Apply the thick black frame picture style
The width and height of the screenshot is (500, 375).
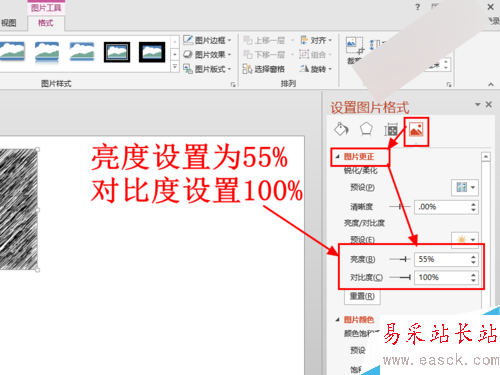click(x=152, y=52)
